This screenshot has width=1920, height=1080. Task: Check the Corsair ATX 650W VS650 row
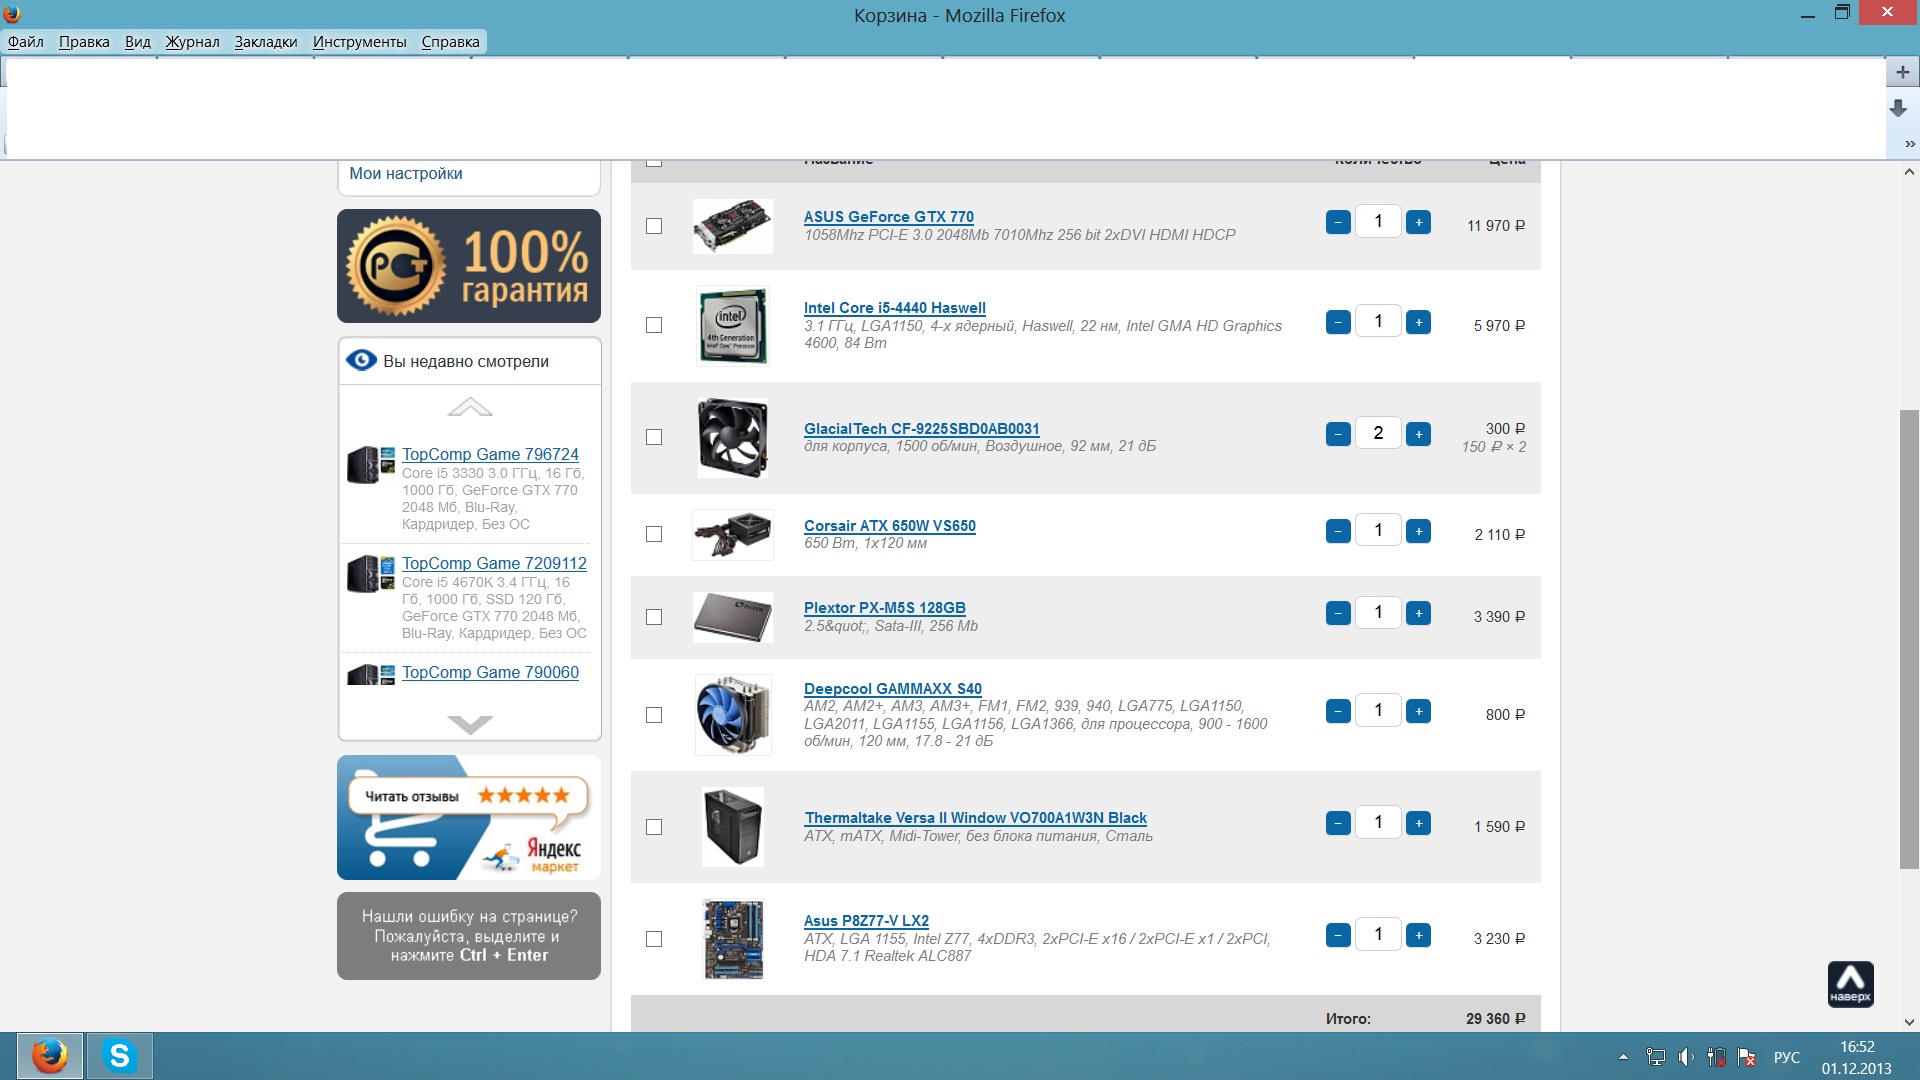point(654,534)
